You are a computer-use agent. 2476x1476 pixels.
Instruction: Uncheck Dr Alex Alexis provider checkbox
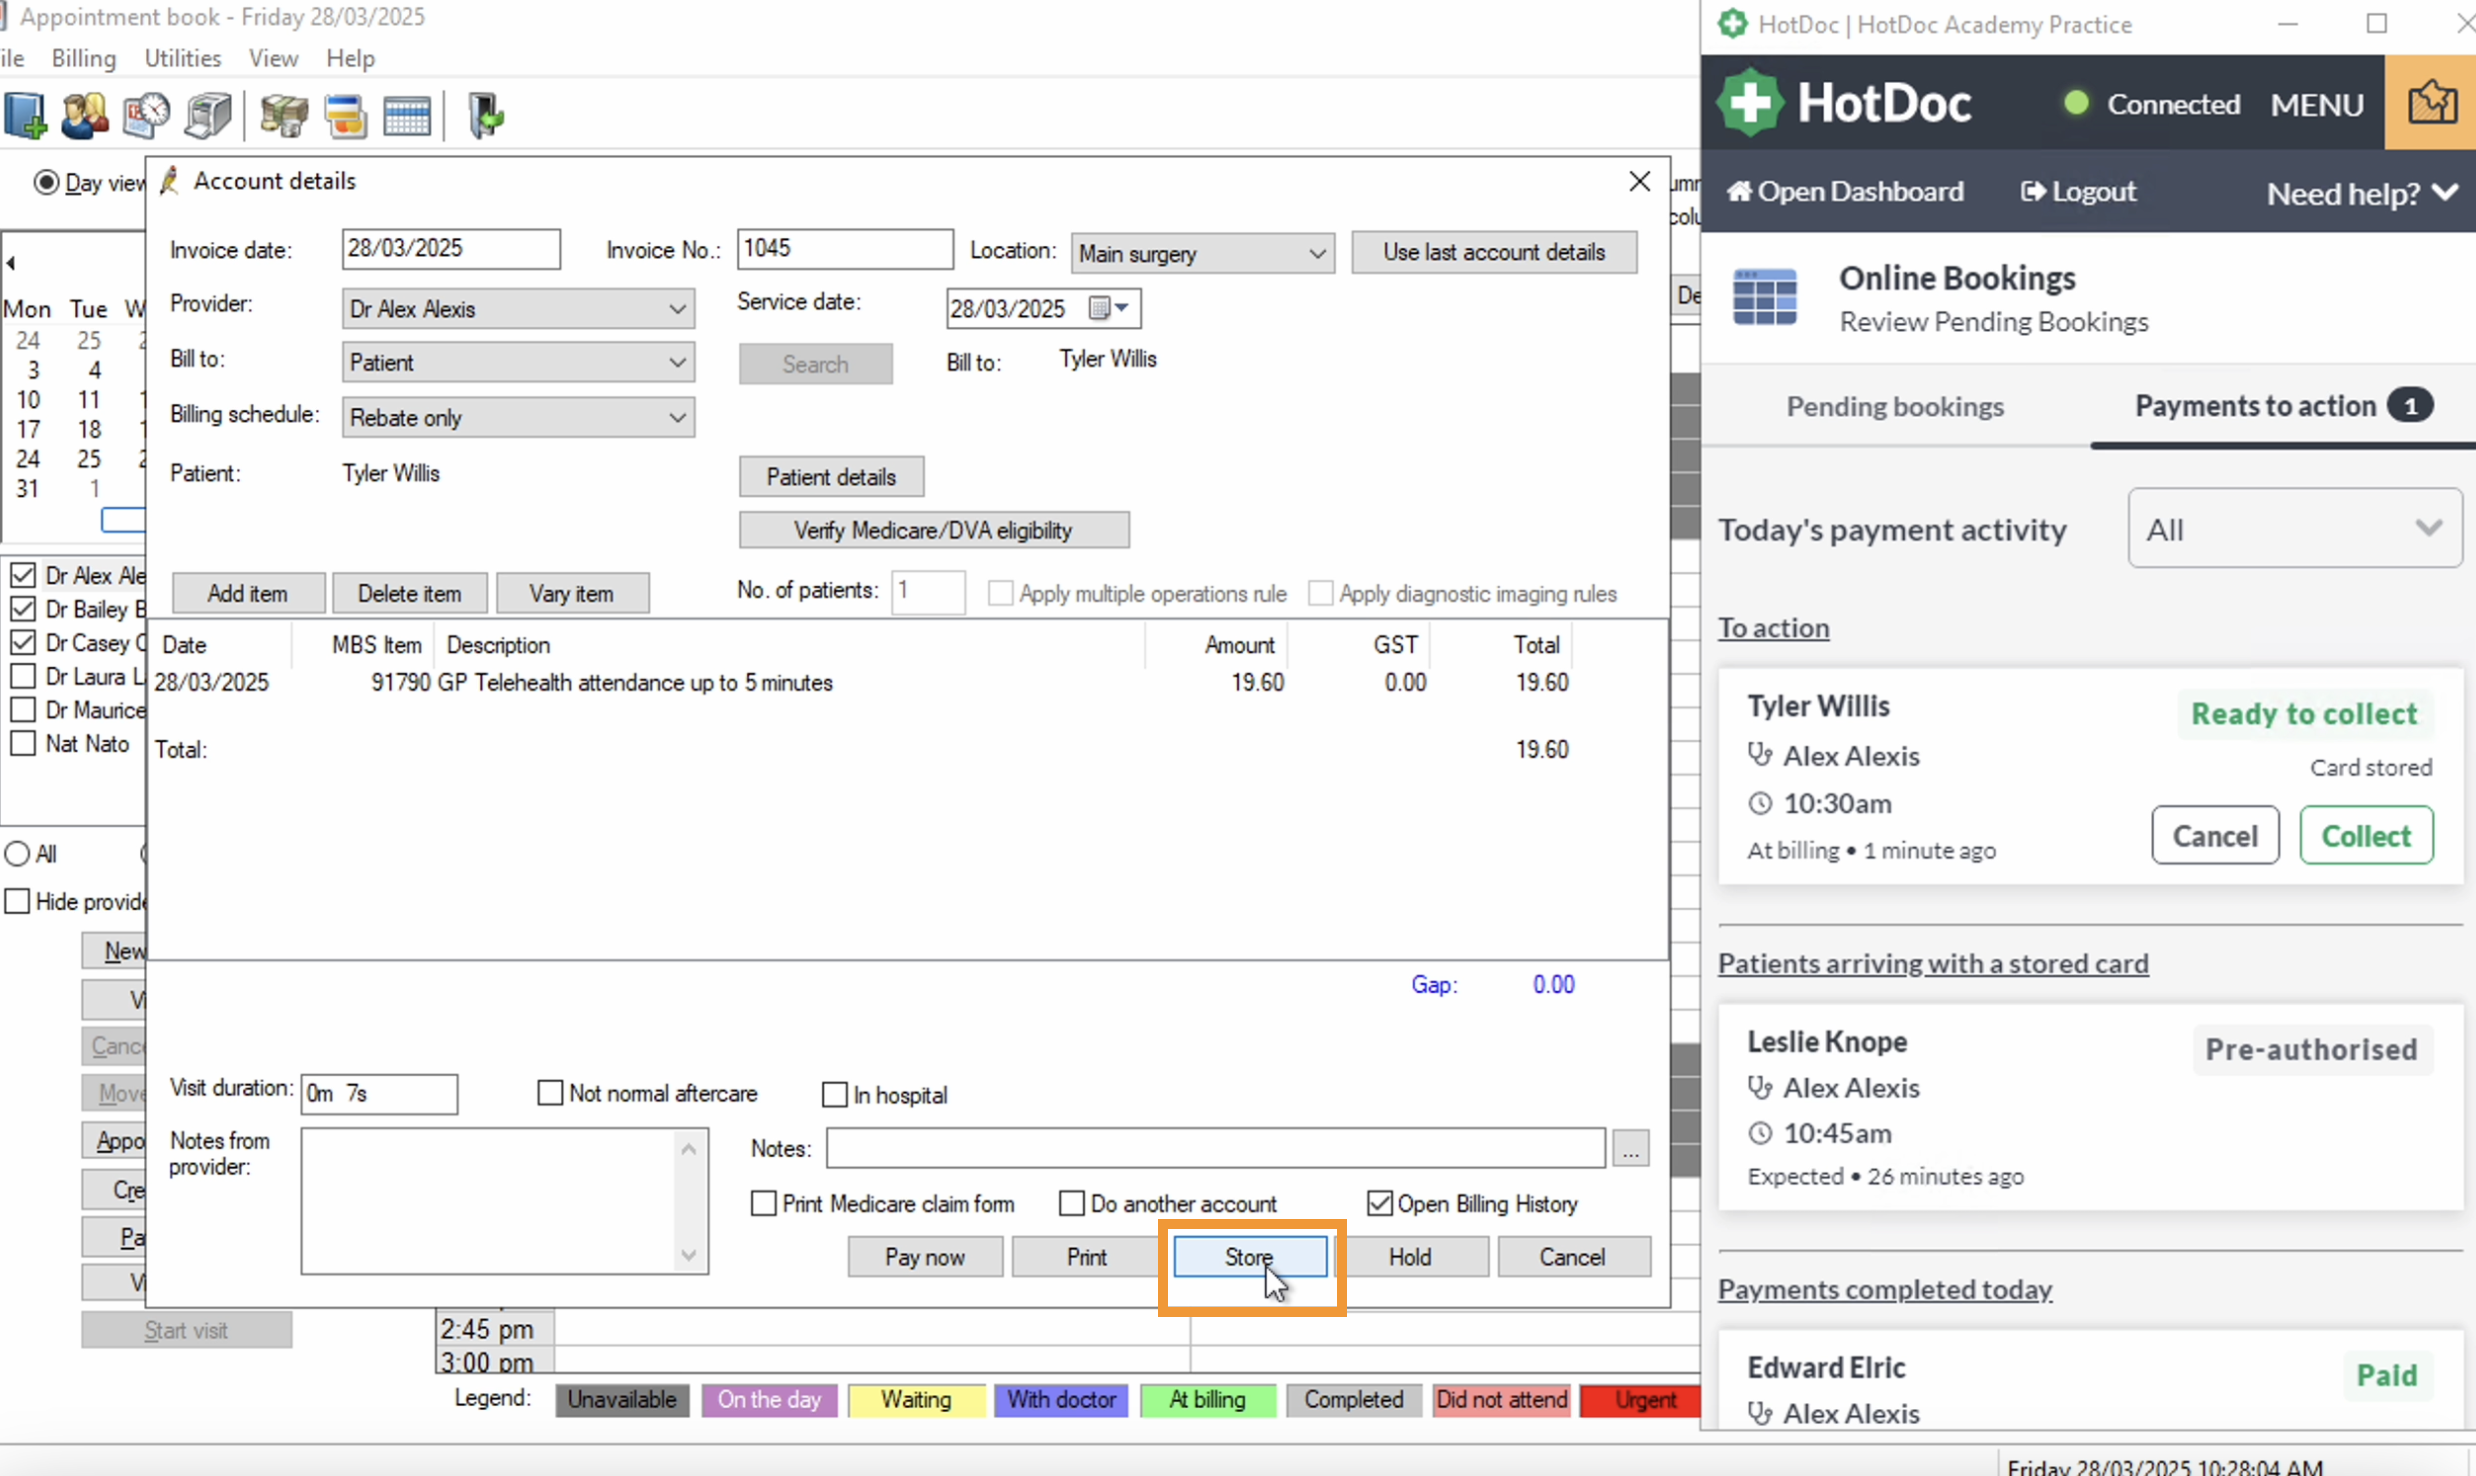point(23,575)
